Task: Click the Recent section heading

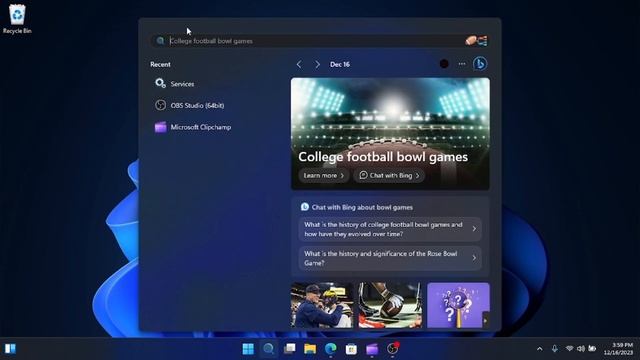Action: [160, 64]
